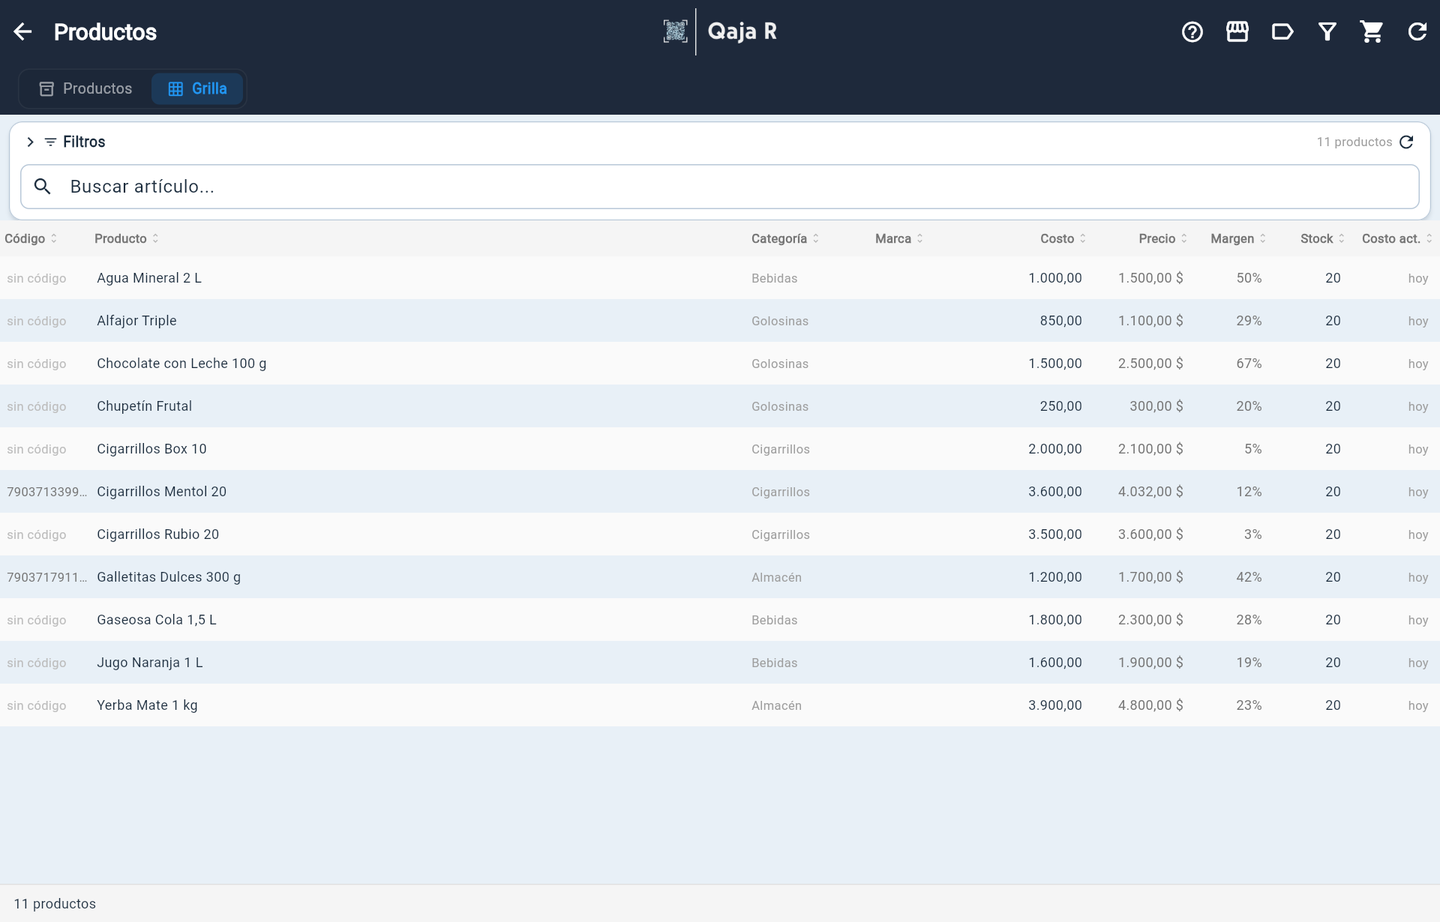Click the 4.032,00 $ price cell

[1150, 492]
